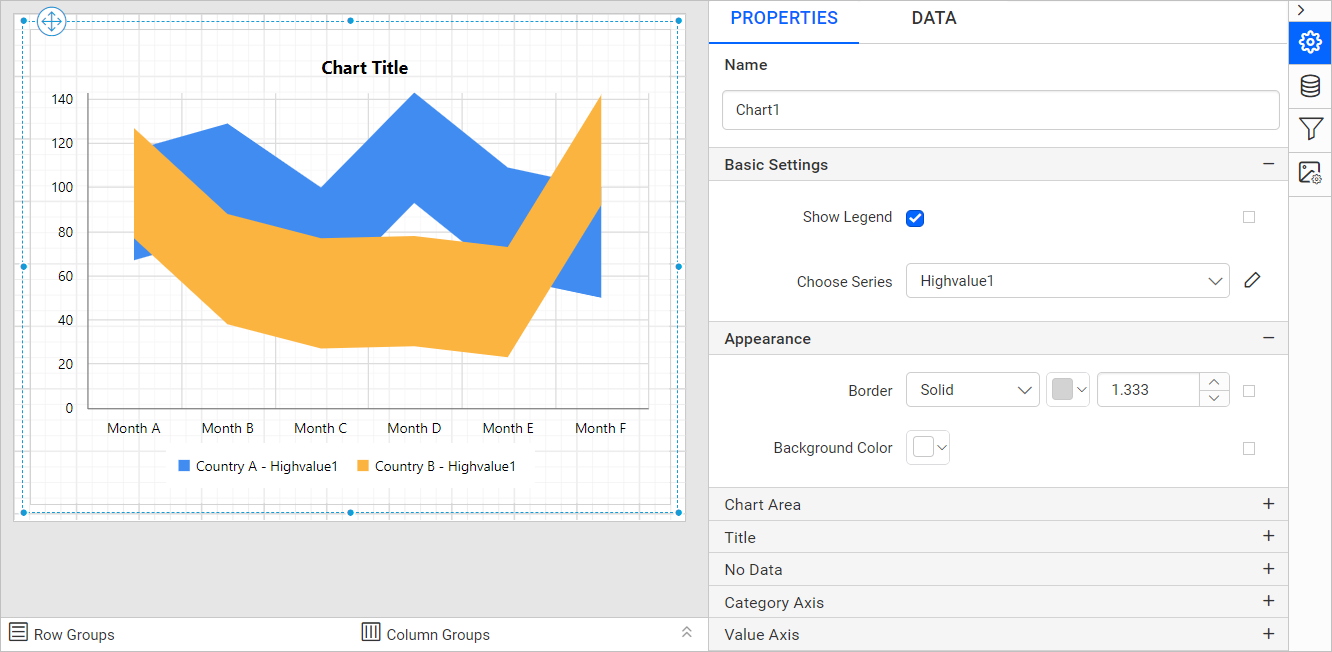Collapse the Appearance section
1332x652 pixels.
tap(1269, 338)
